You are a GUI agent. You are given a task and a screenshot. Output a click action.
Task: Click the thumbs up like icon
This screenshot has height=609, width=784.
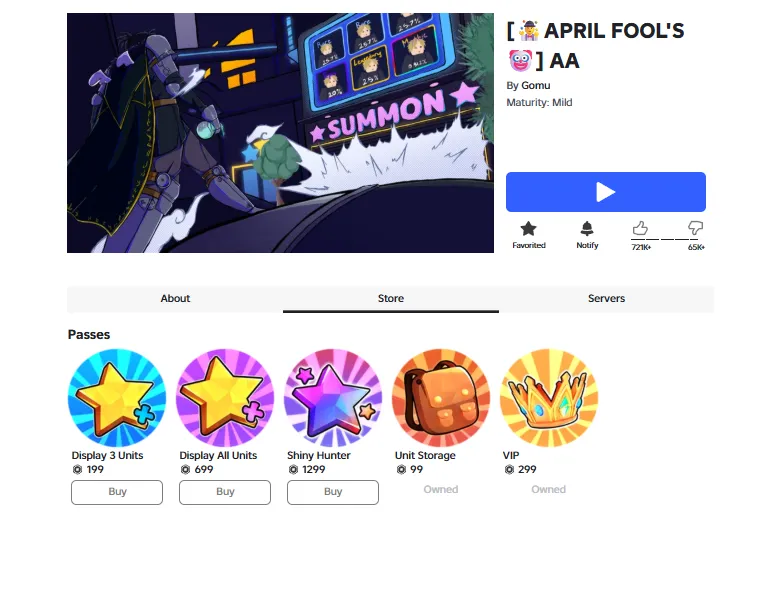tap(640, 228)
